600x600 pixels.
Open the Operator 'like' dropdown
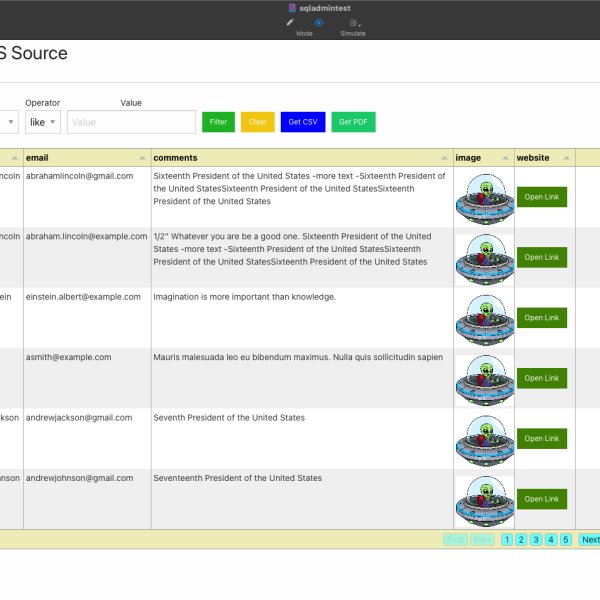coord(42,122)
